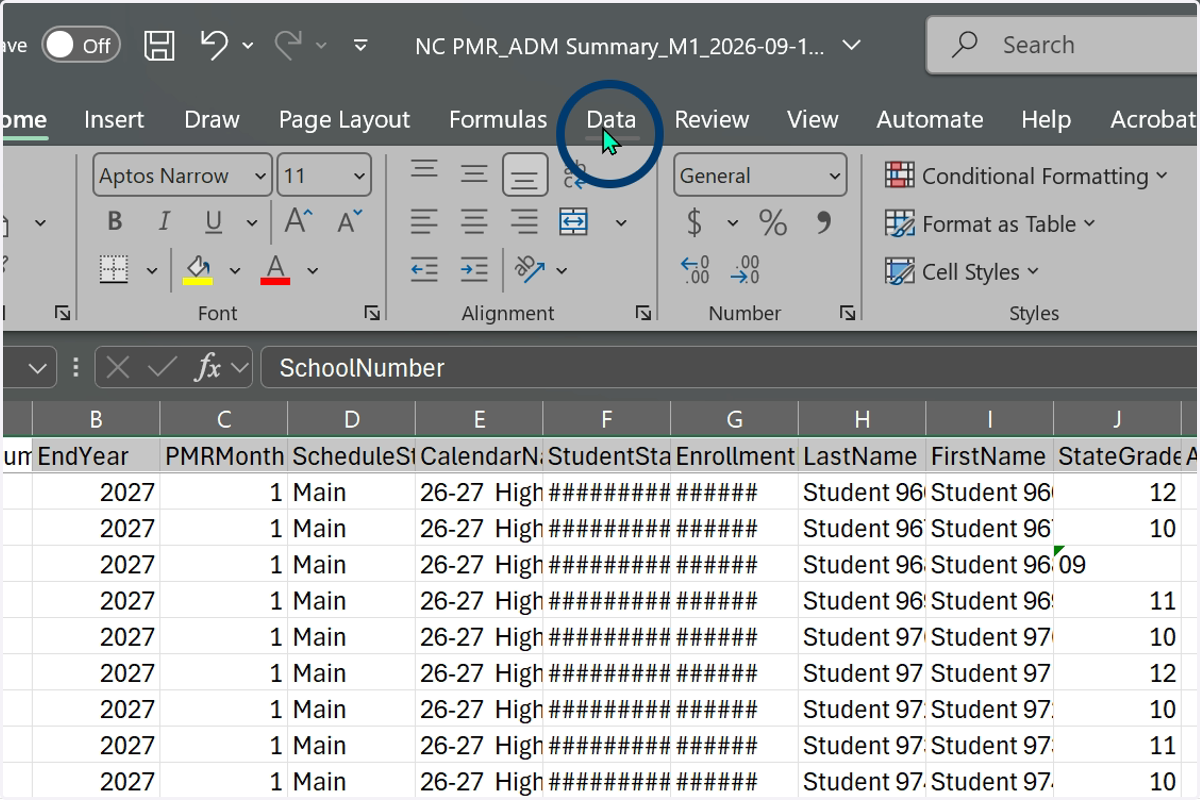The width and height of the screenshot is (1200, 800).
Task: Click the Cancel X in formula bar
Action: 118,368
